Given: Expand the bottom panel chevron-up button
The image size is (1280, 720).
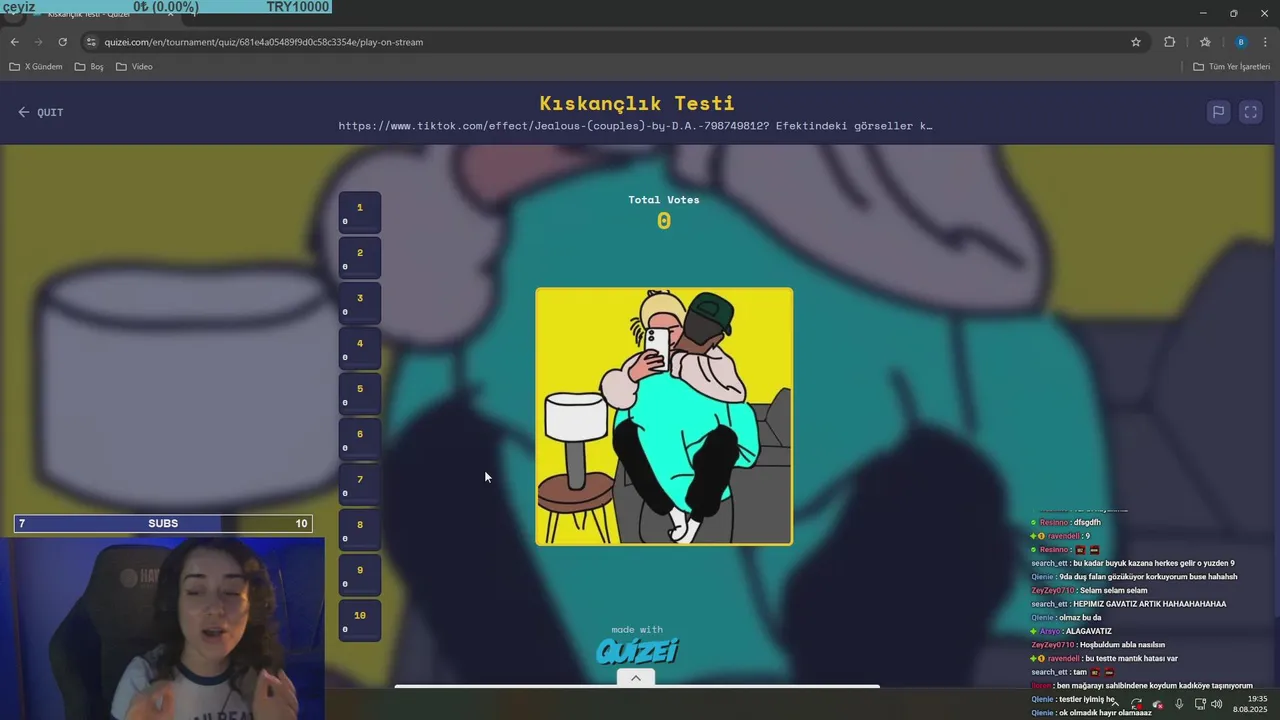Looking at the screenshot, I should [635, 678].
